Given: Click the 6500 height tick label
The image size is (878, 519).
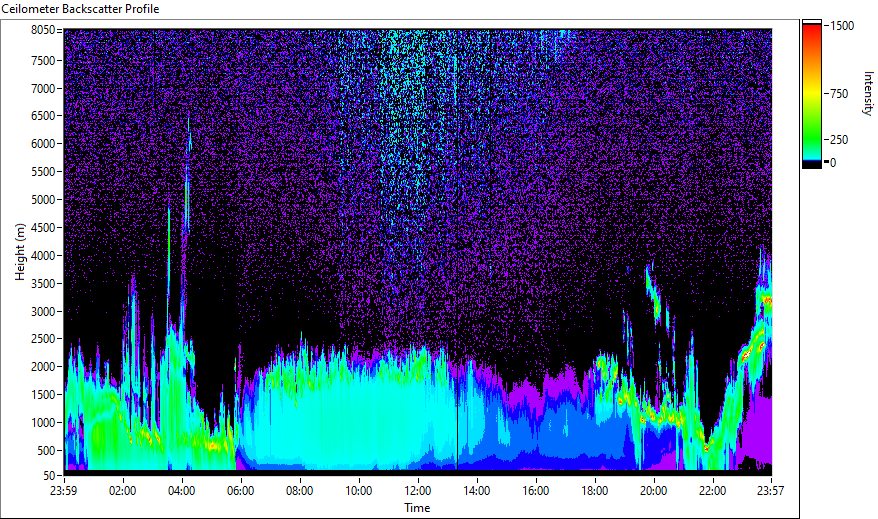Looking at the screenshot, I should coord(43,116).
